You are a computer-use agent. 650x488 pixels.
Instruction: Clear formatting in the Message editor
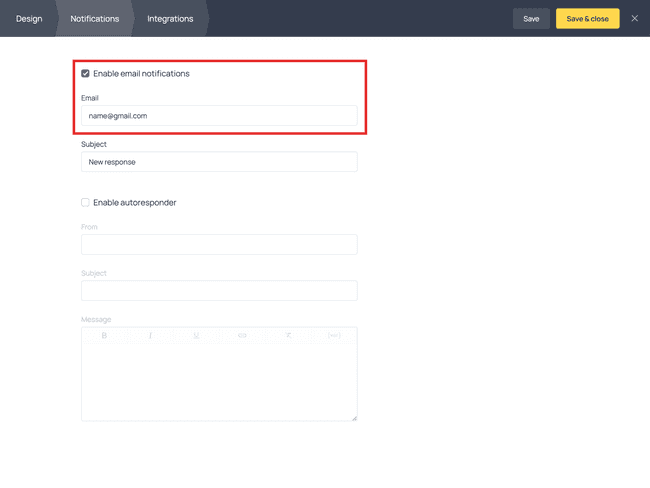tap(288, 335)
